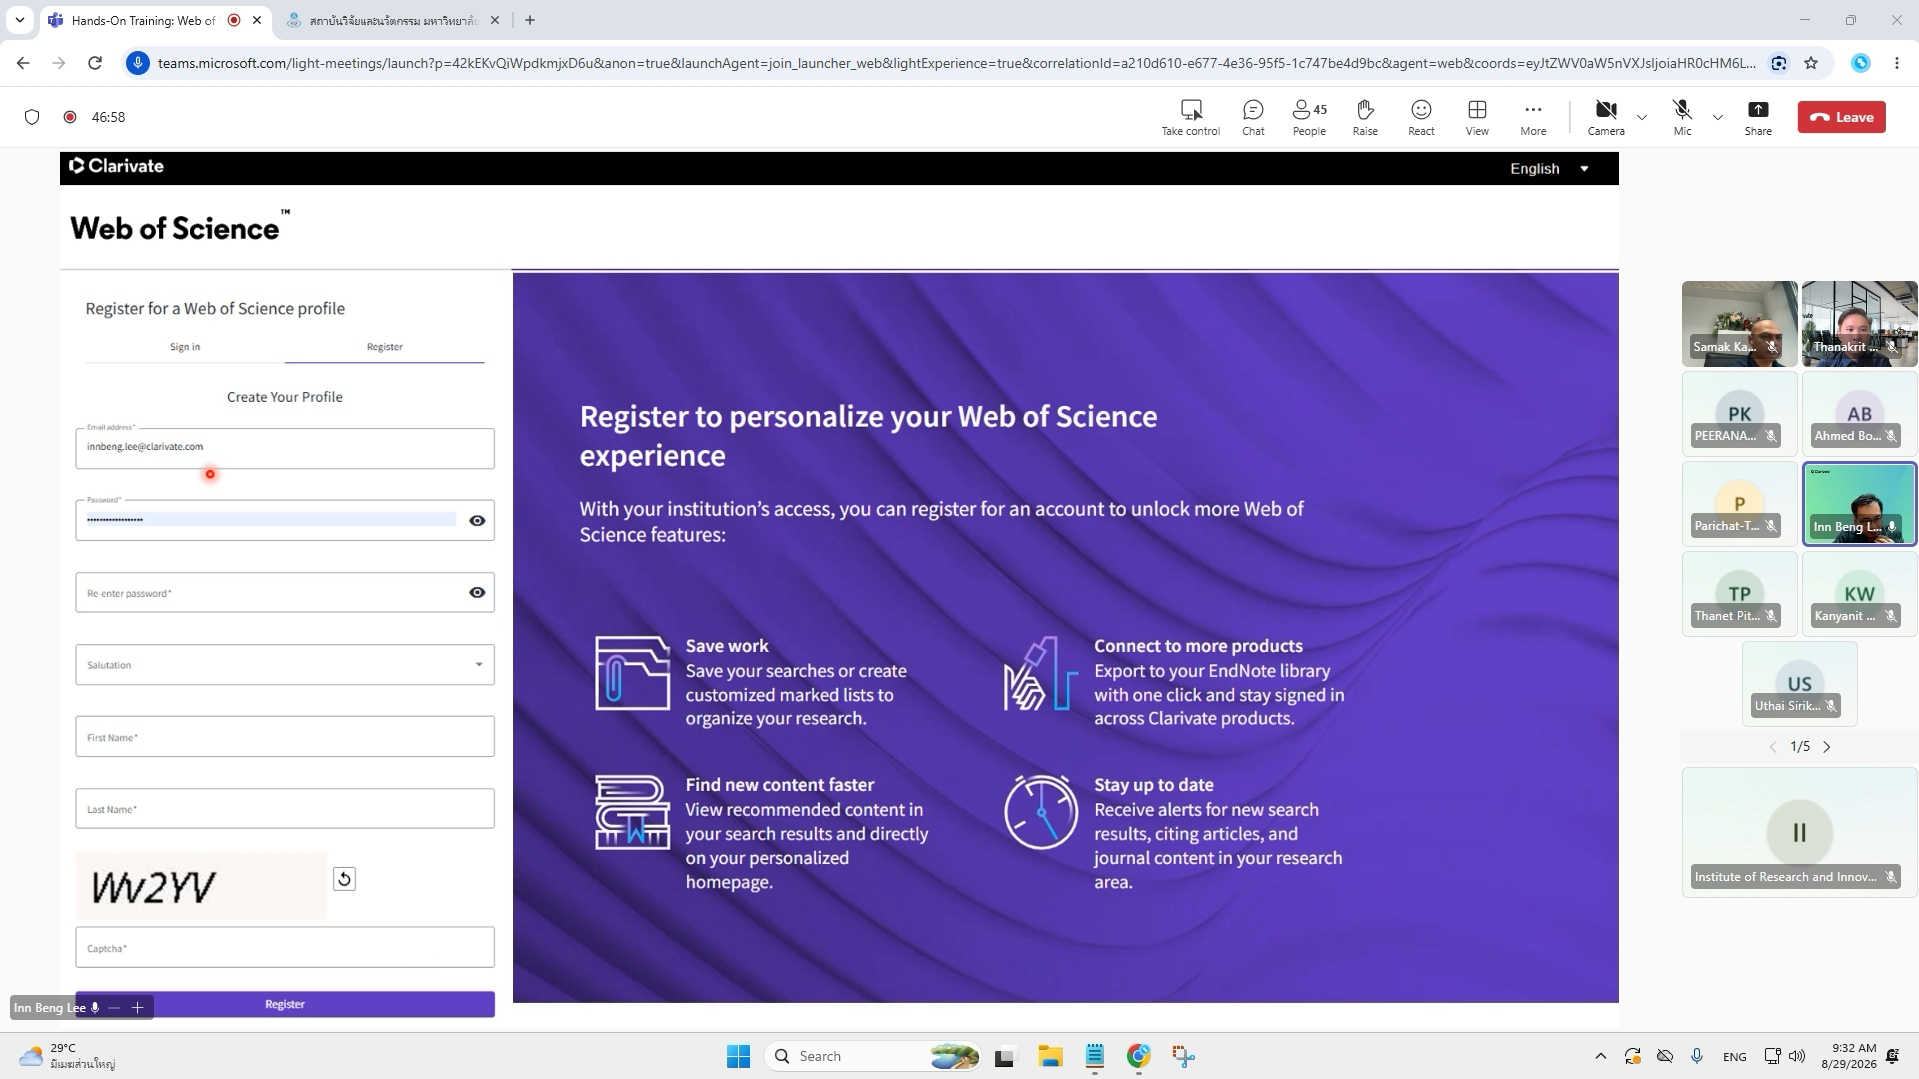Viewport: 1919px width, 1079px height.
Task: Show the re-entered password via eye icon
Action: (477, 592)
